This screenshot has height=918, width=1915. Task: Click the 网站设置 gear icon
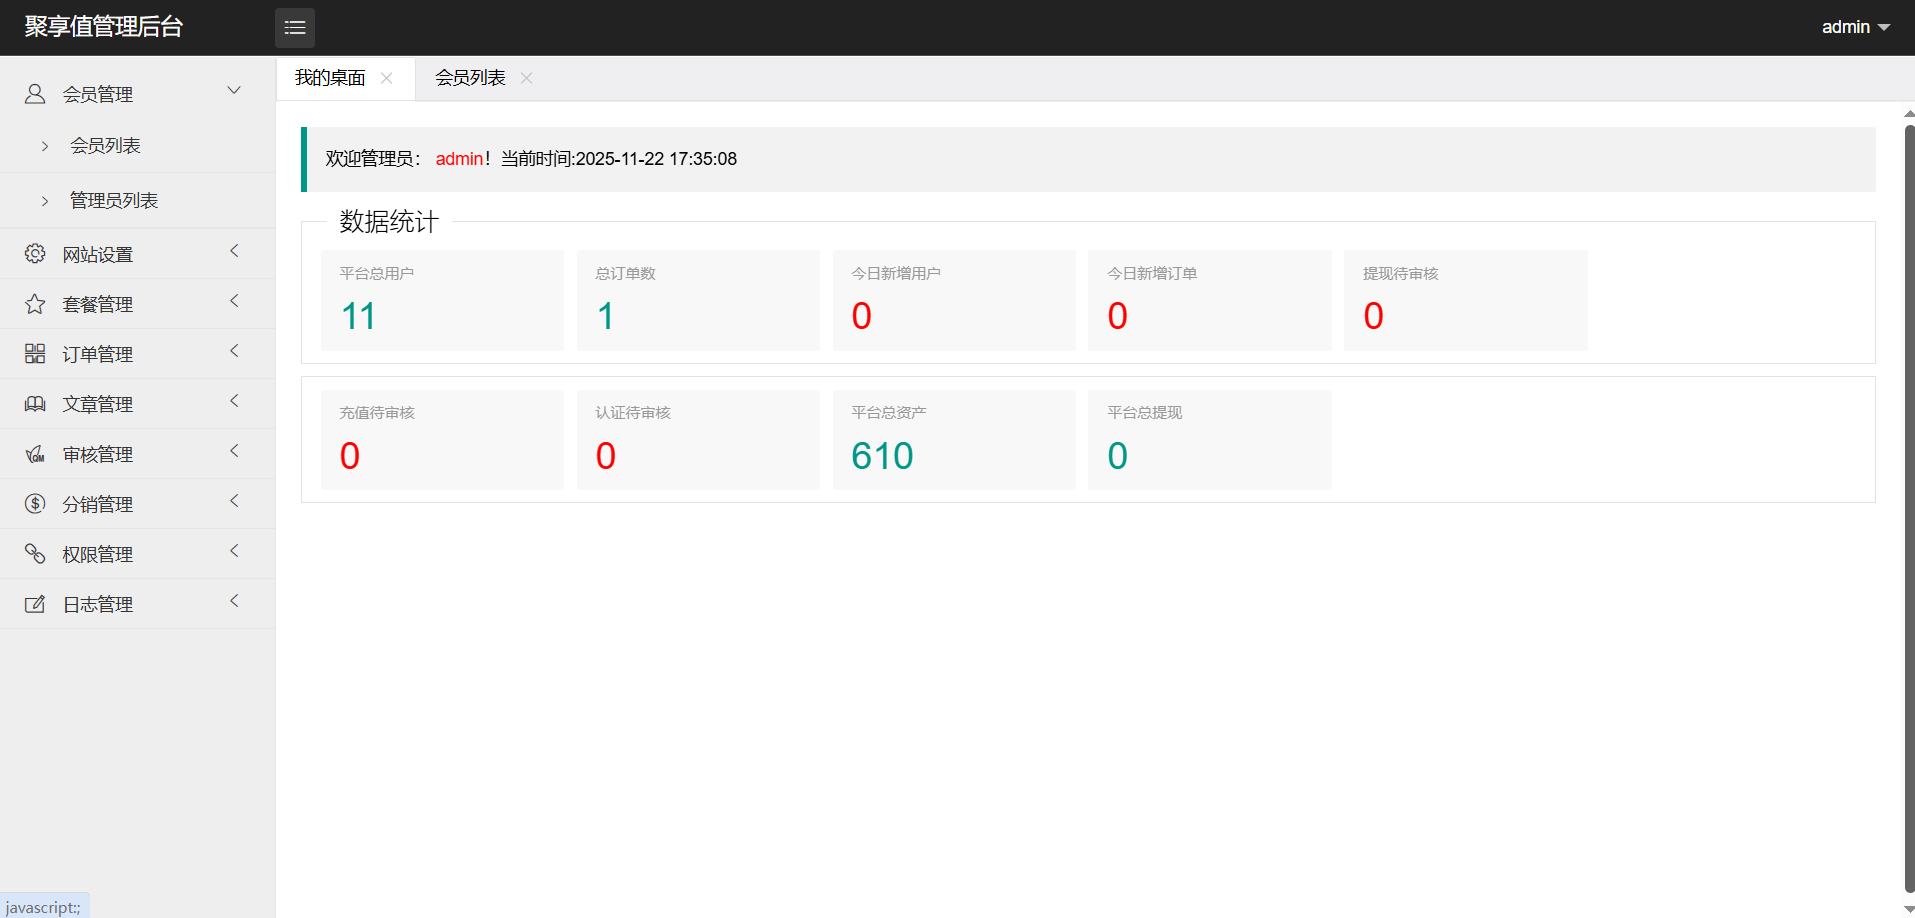click(35, 254)
